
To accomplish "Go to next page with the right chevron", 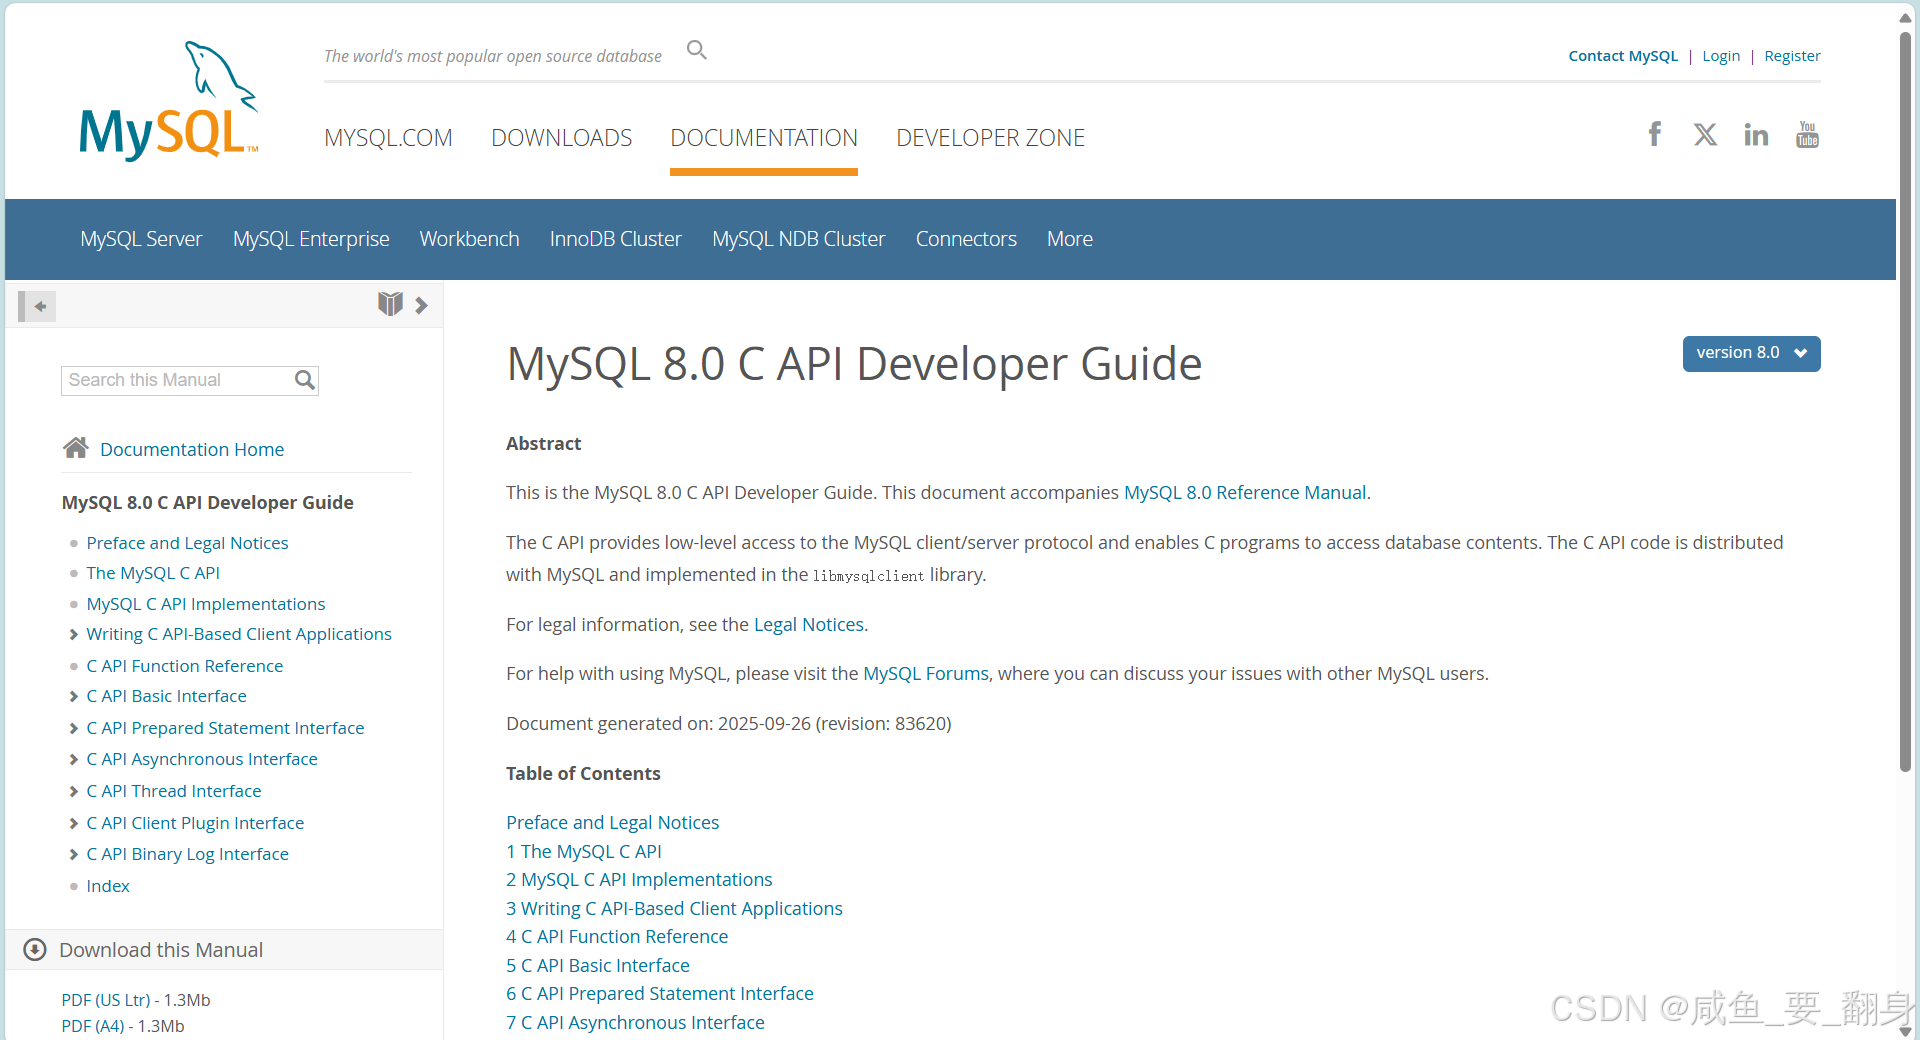I will tap(422, 305).
